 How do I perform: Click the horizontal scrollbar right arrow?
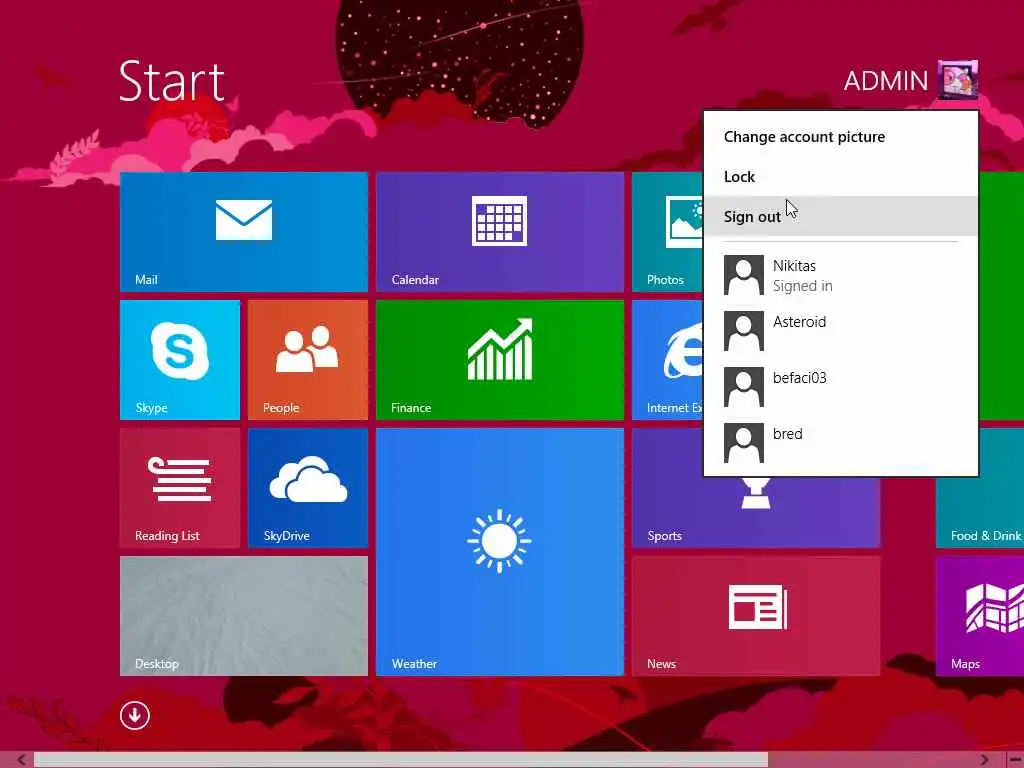click(x=984, y=760)
